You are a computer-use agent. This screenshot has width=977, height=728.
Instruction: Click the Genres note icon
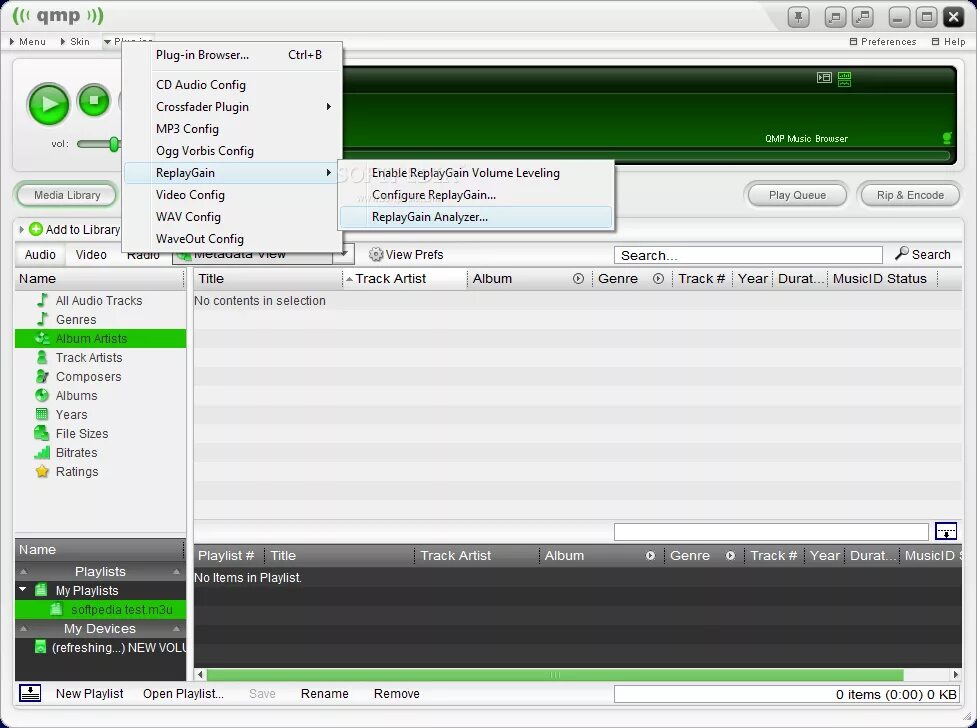(x=42, y=319)
